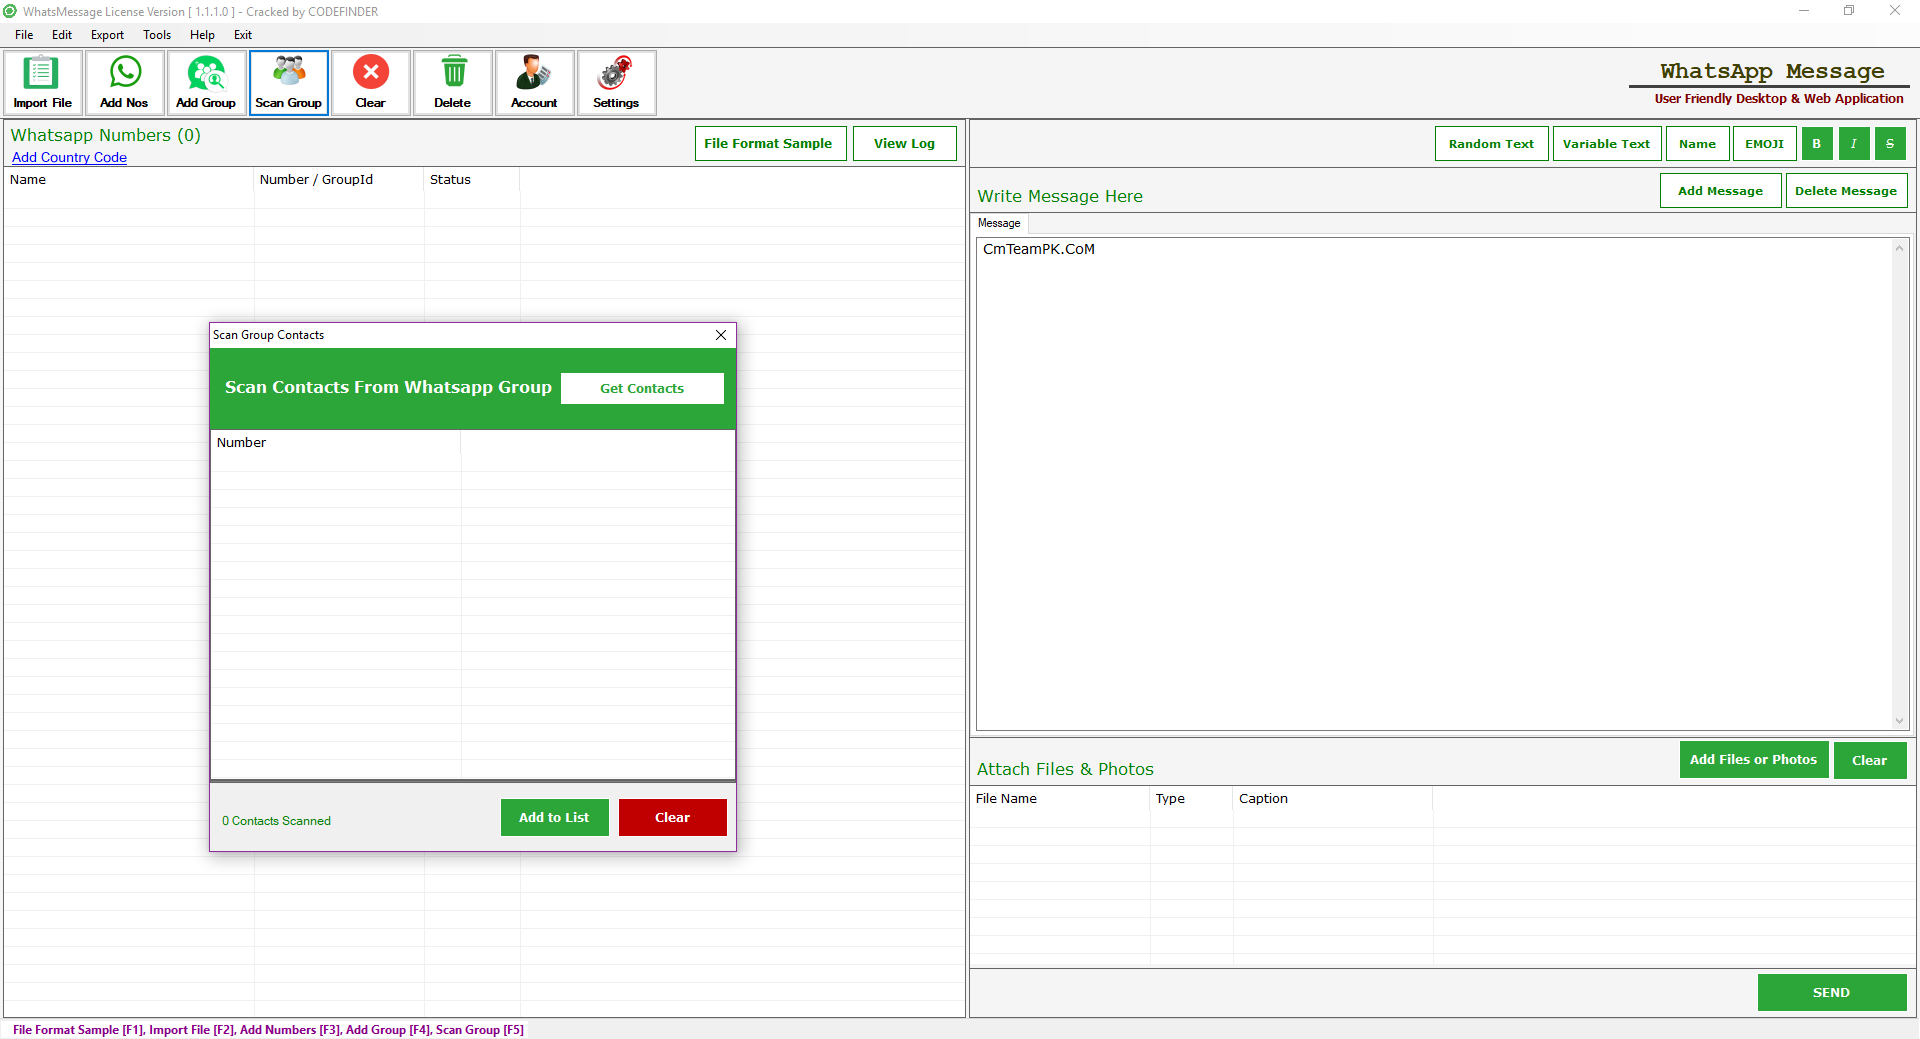Click the Number column header in dialog
This screenshot has width=1920, height=1039.
tap(336, 443)
